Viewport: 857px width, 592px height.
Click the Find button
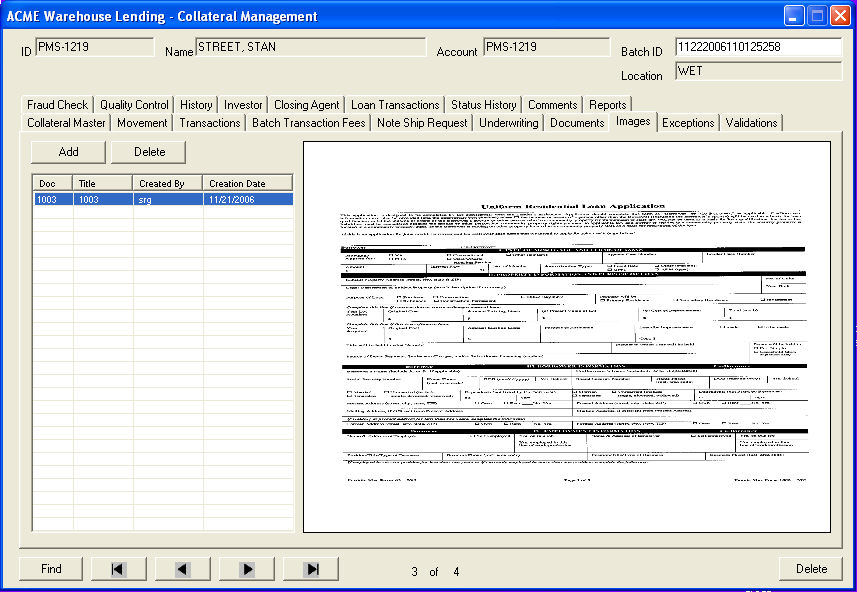coord(51,569)
